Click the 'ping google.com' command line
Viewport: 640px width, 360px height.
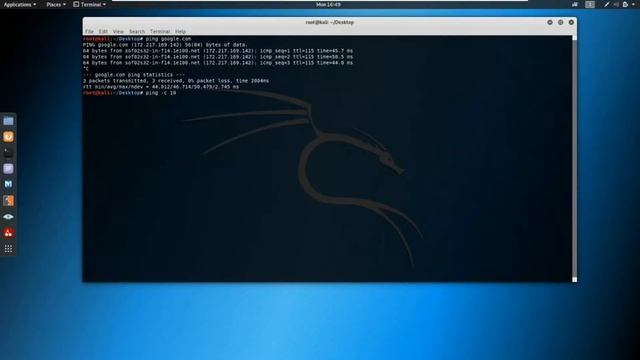tap(137, 39)
